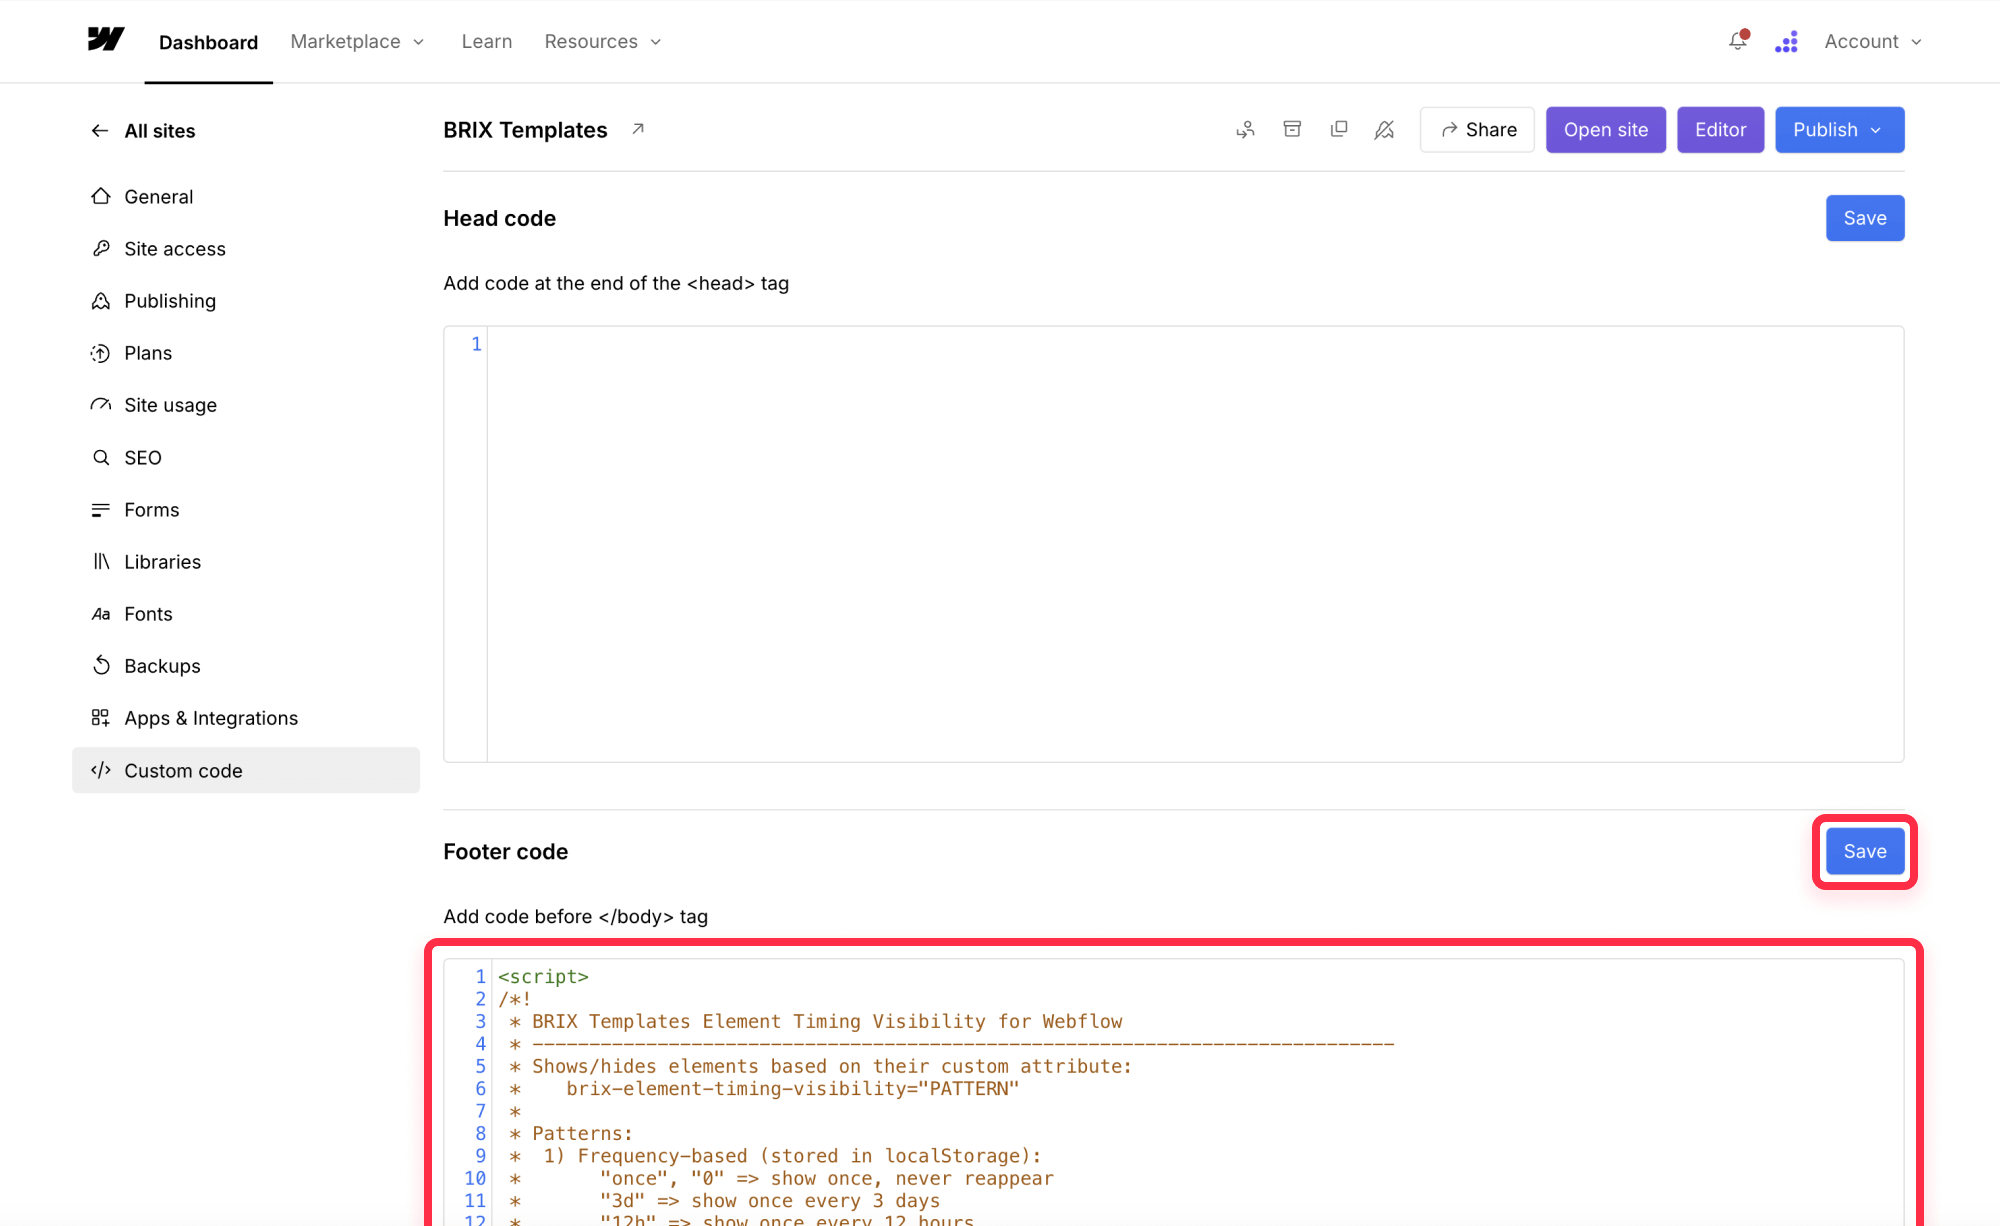Viewport: 2000px width, 1226px height.
Task: Click the Webflow logo icon
Action: tap(105, 40)
